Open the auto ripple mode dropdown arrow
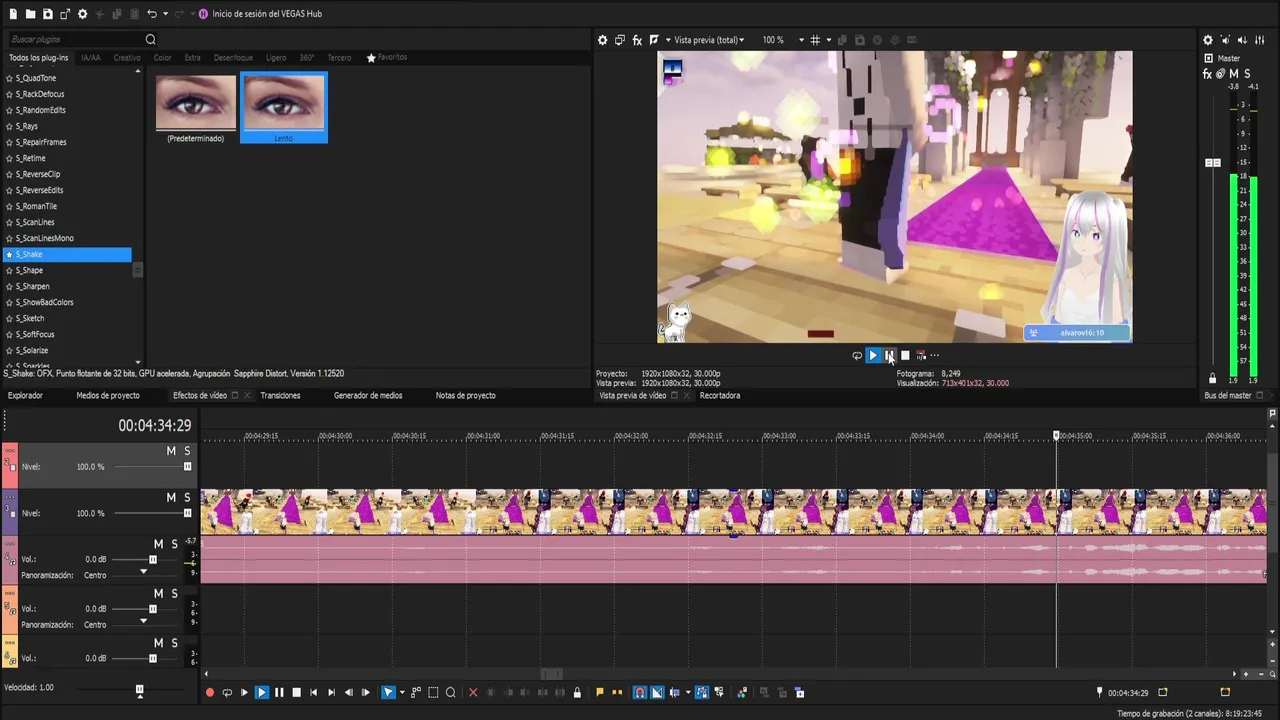 [x=688, y=692]
